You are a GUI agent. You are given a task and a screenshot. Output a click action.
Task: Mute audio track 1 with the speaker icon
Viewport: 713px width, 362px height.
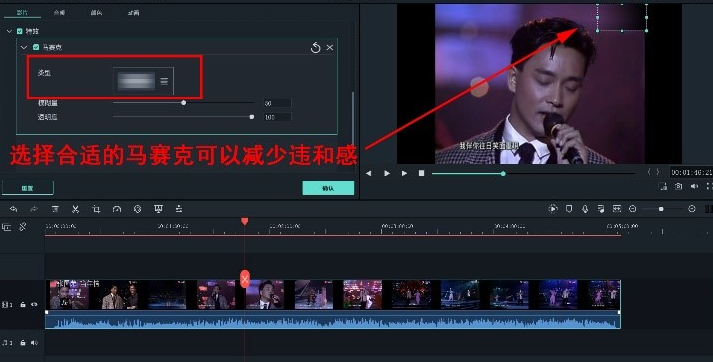pyautogui.click(x=34, y=342)
